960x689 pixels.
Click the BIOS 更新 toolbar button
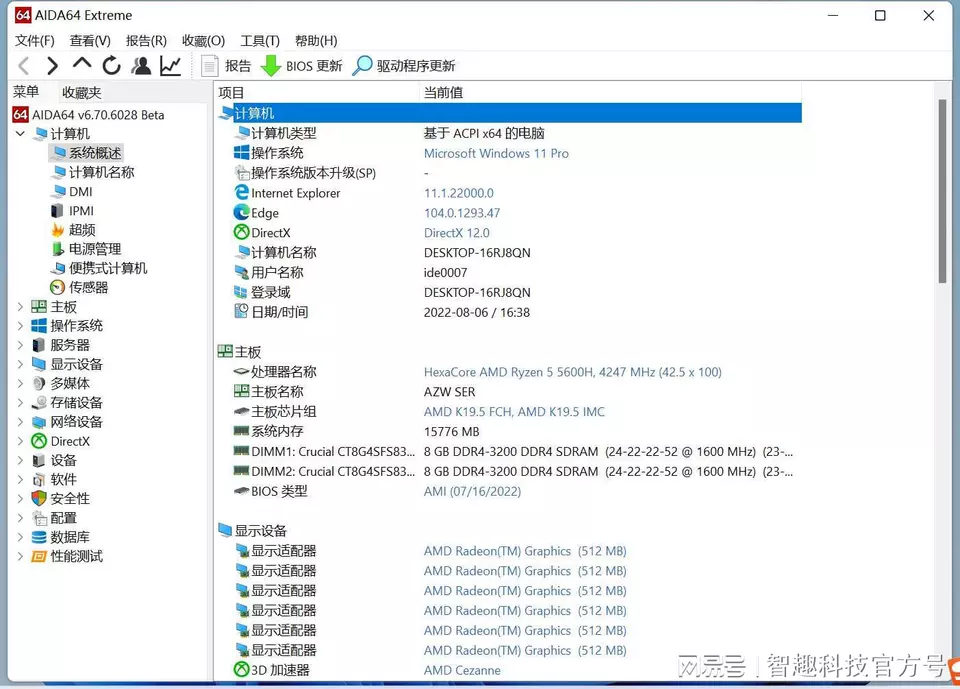pos(301,66)
